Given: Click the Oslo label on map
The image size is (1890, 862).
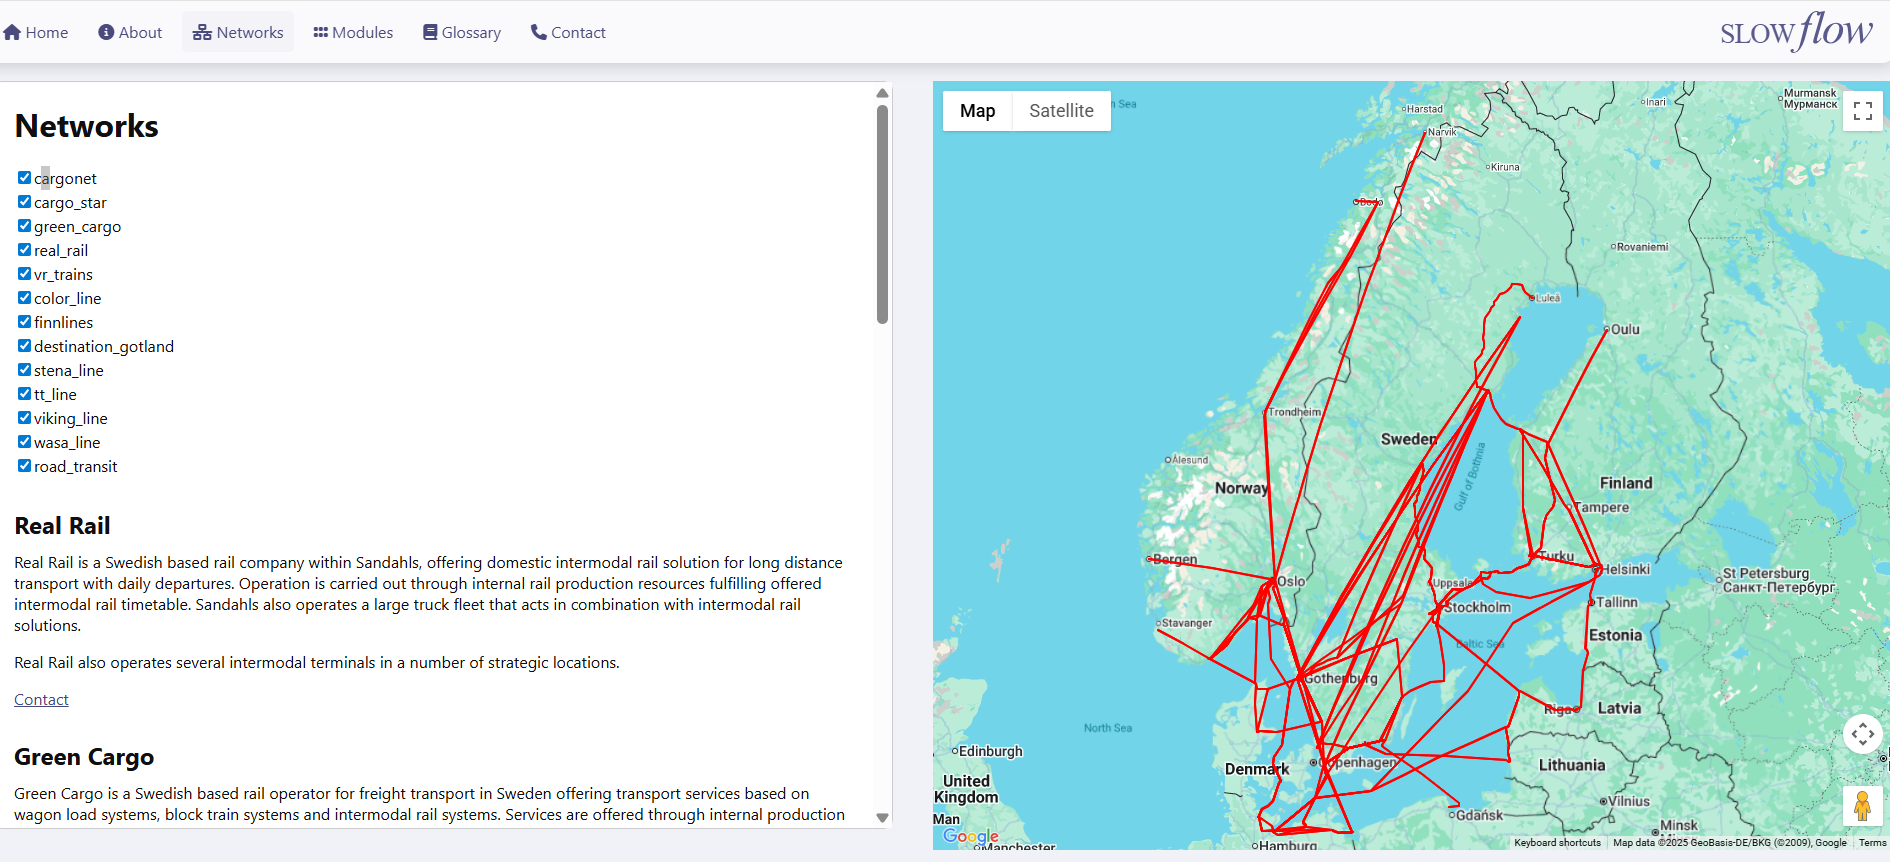Looking at the screenshot, I should click(1291, 581).
